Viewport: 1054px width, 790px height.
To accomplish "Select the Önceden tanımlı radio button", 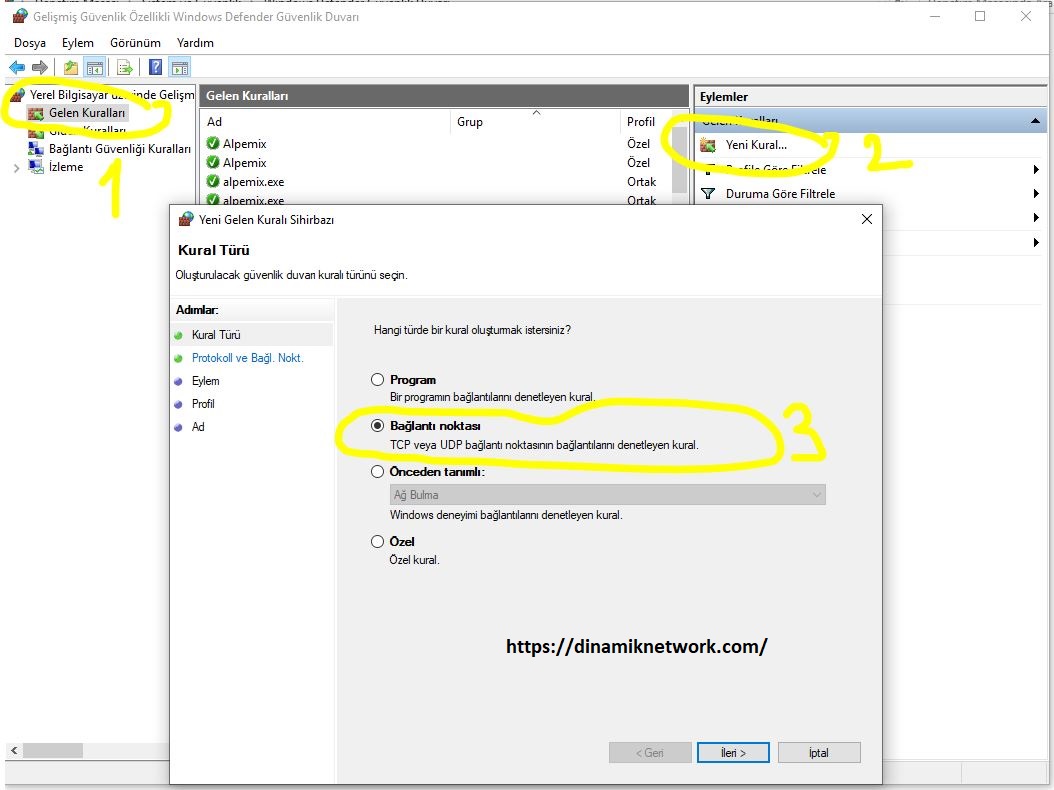I will pos(378,472).
